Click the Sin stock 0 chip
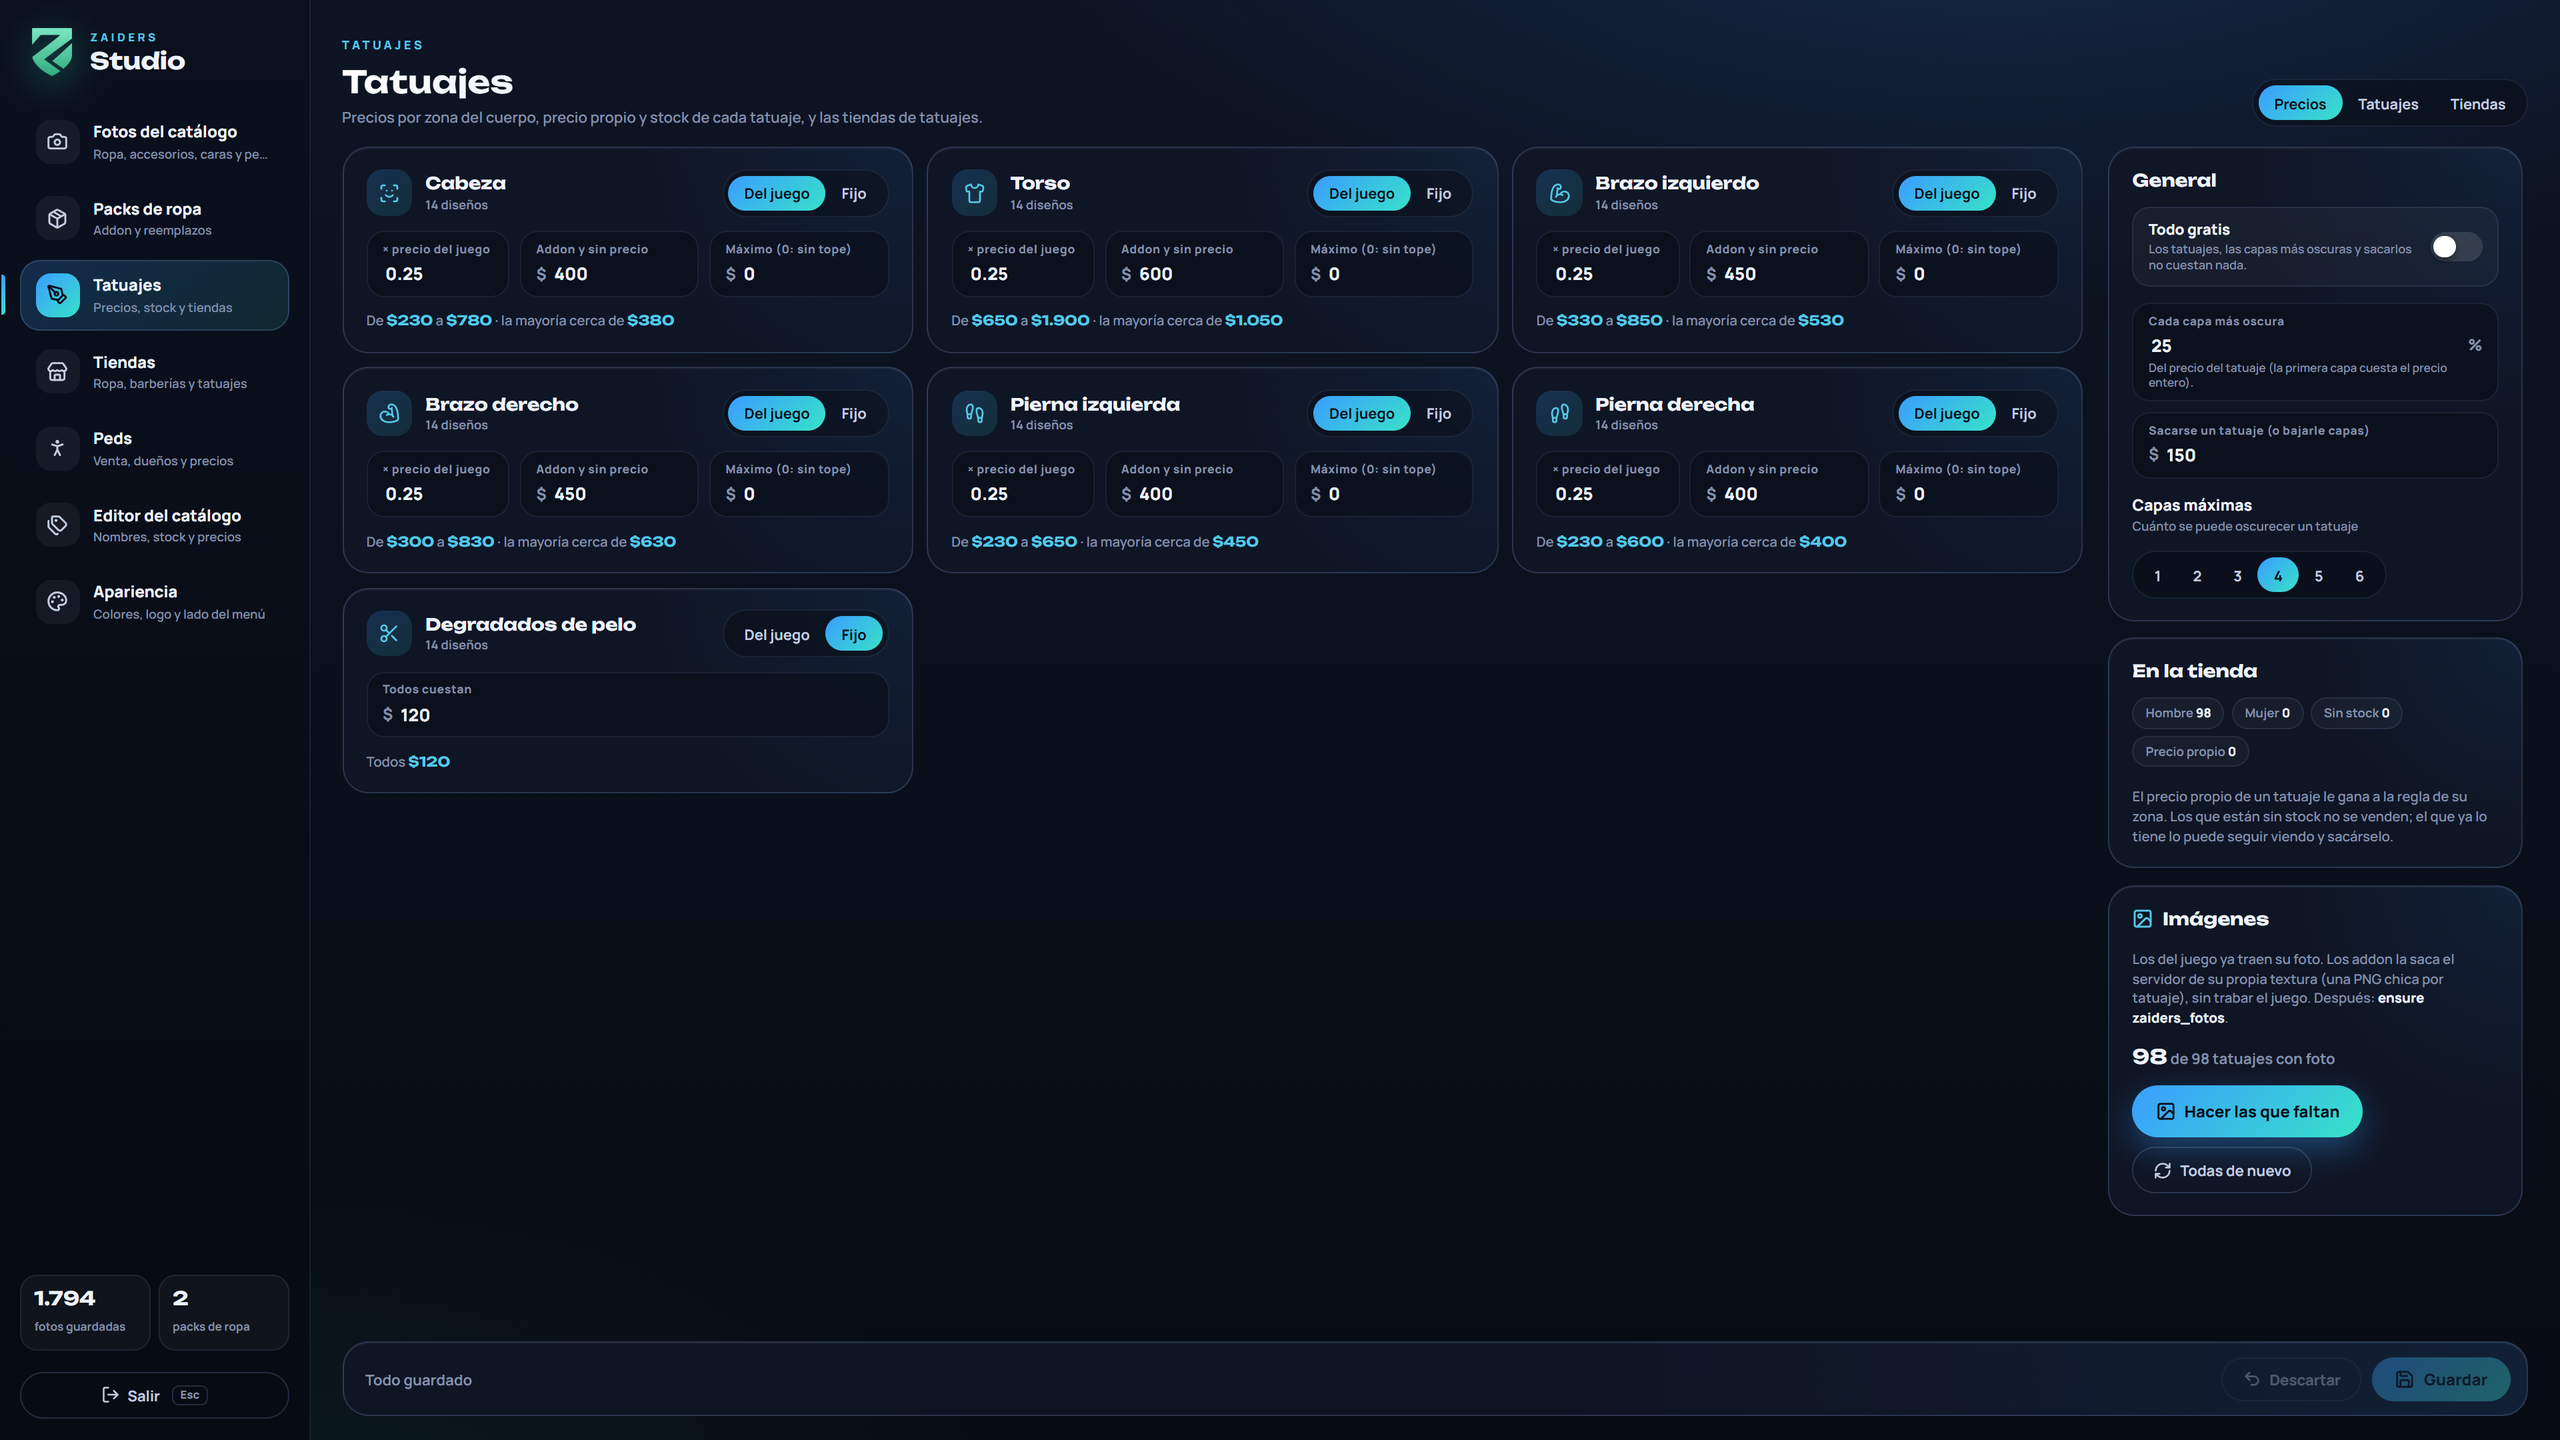The width and height of the screenshot is (2560, 1440). click(2356, 713)
